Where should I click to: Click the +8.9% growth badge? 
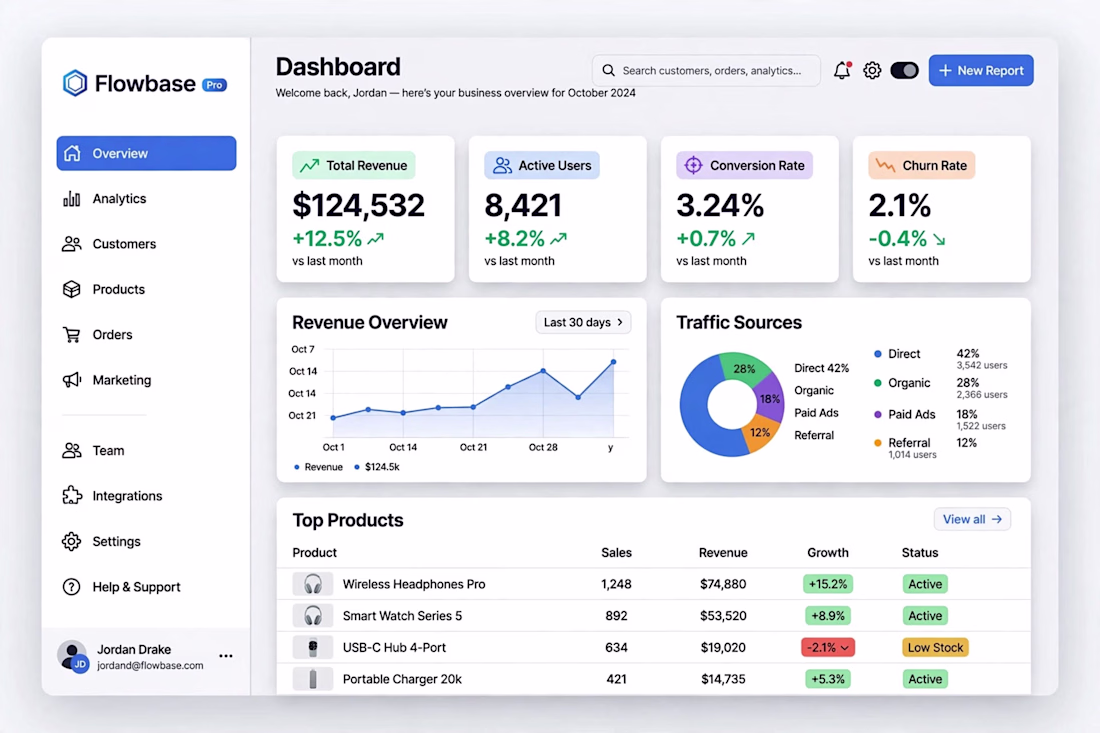point(828,616)
